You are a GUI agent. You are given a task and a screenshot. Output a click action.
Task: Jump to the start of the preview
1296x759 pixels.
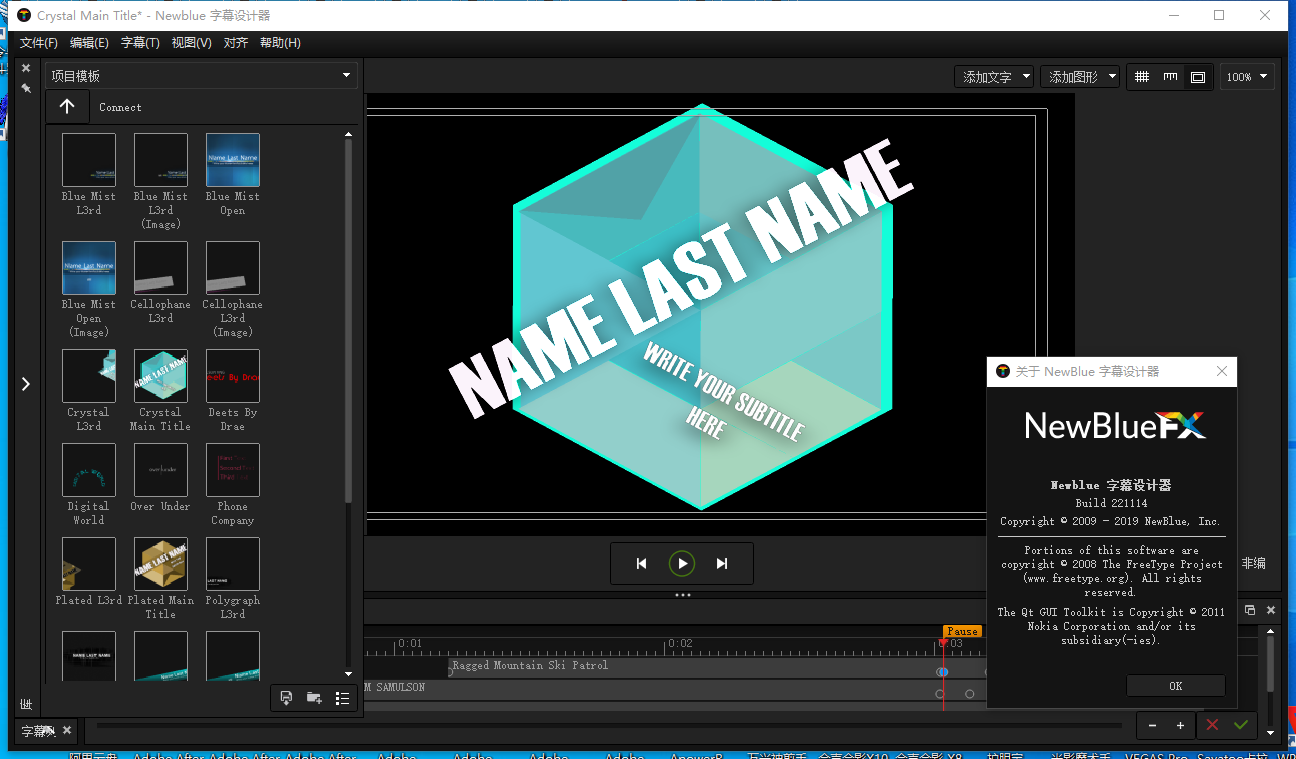pos(642,564)
